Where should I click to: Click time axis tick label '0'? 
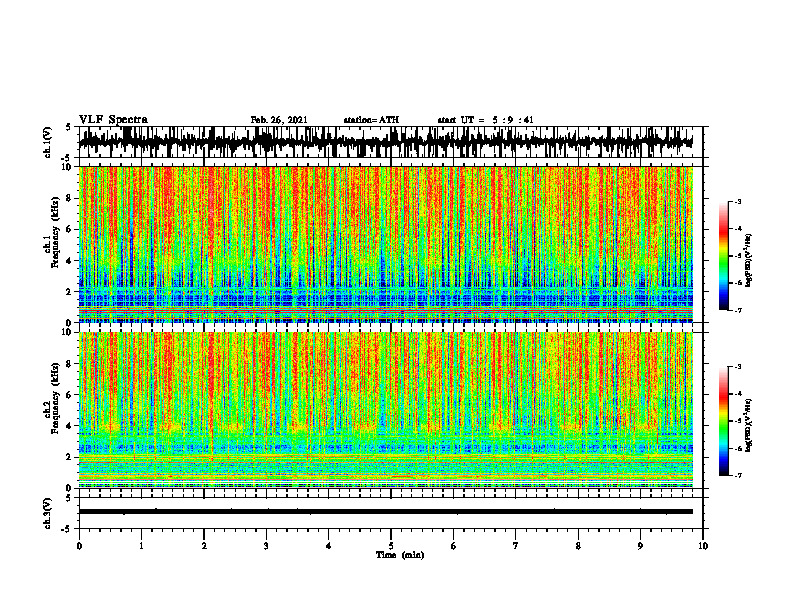point(79,546)
